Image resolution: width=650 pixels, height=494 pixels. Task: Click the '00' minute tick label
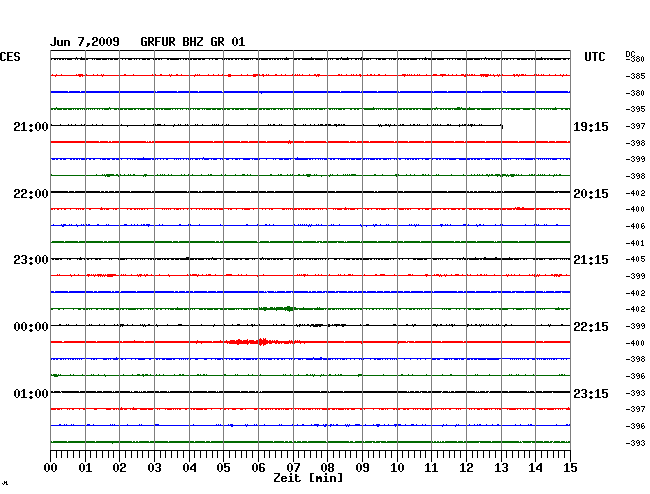click(51, 468)
